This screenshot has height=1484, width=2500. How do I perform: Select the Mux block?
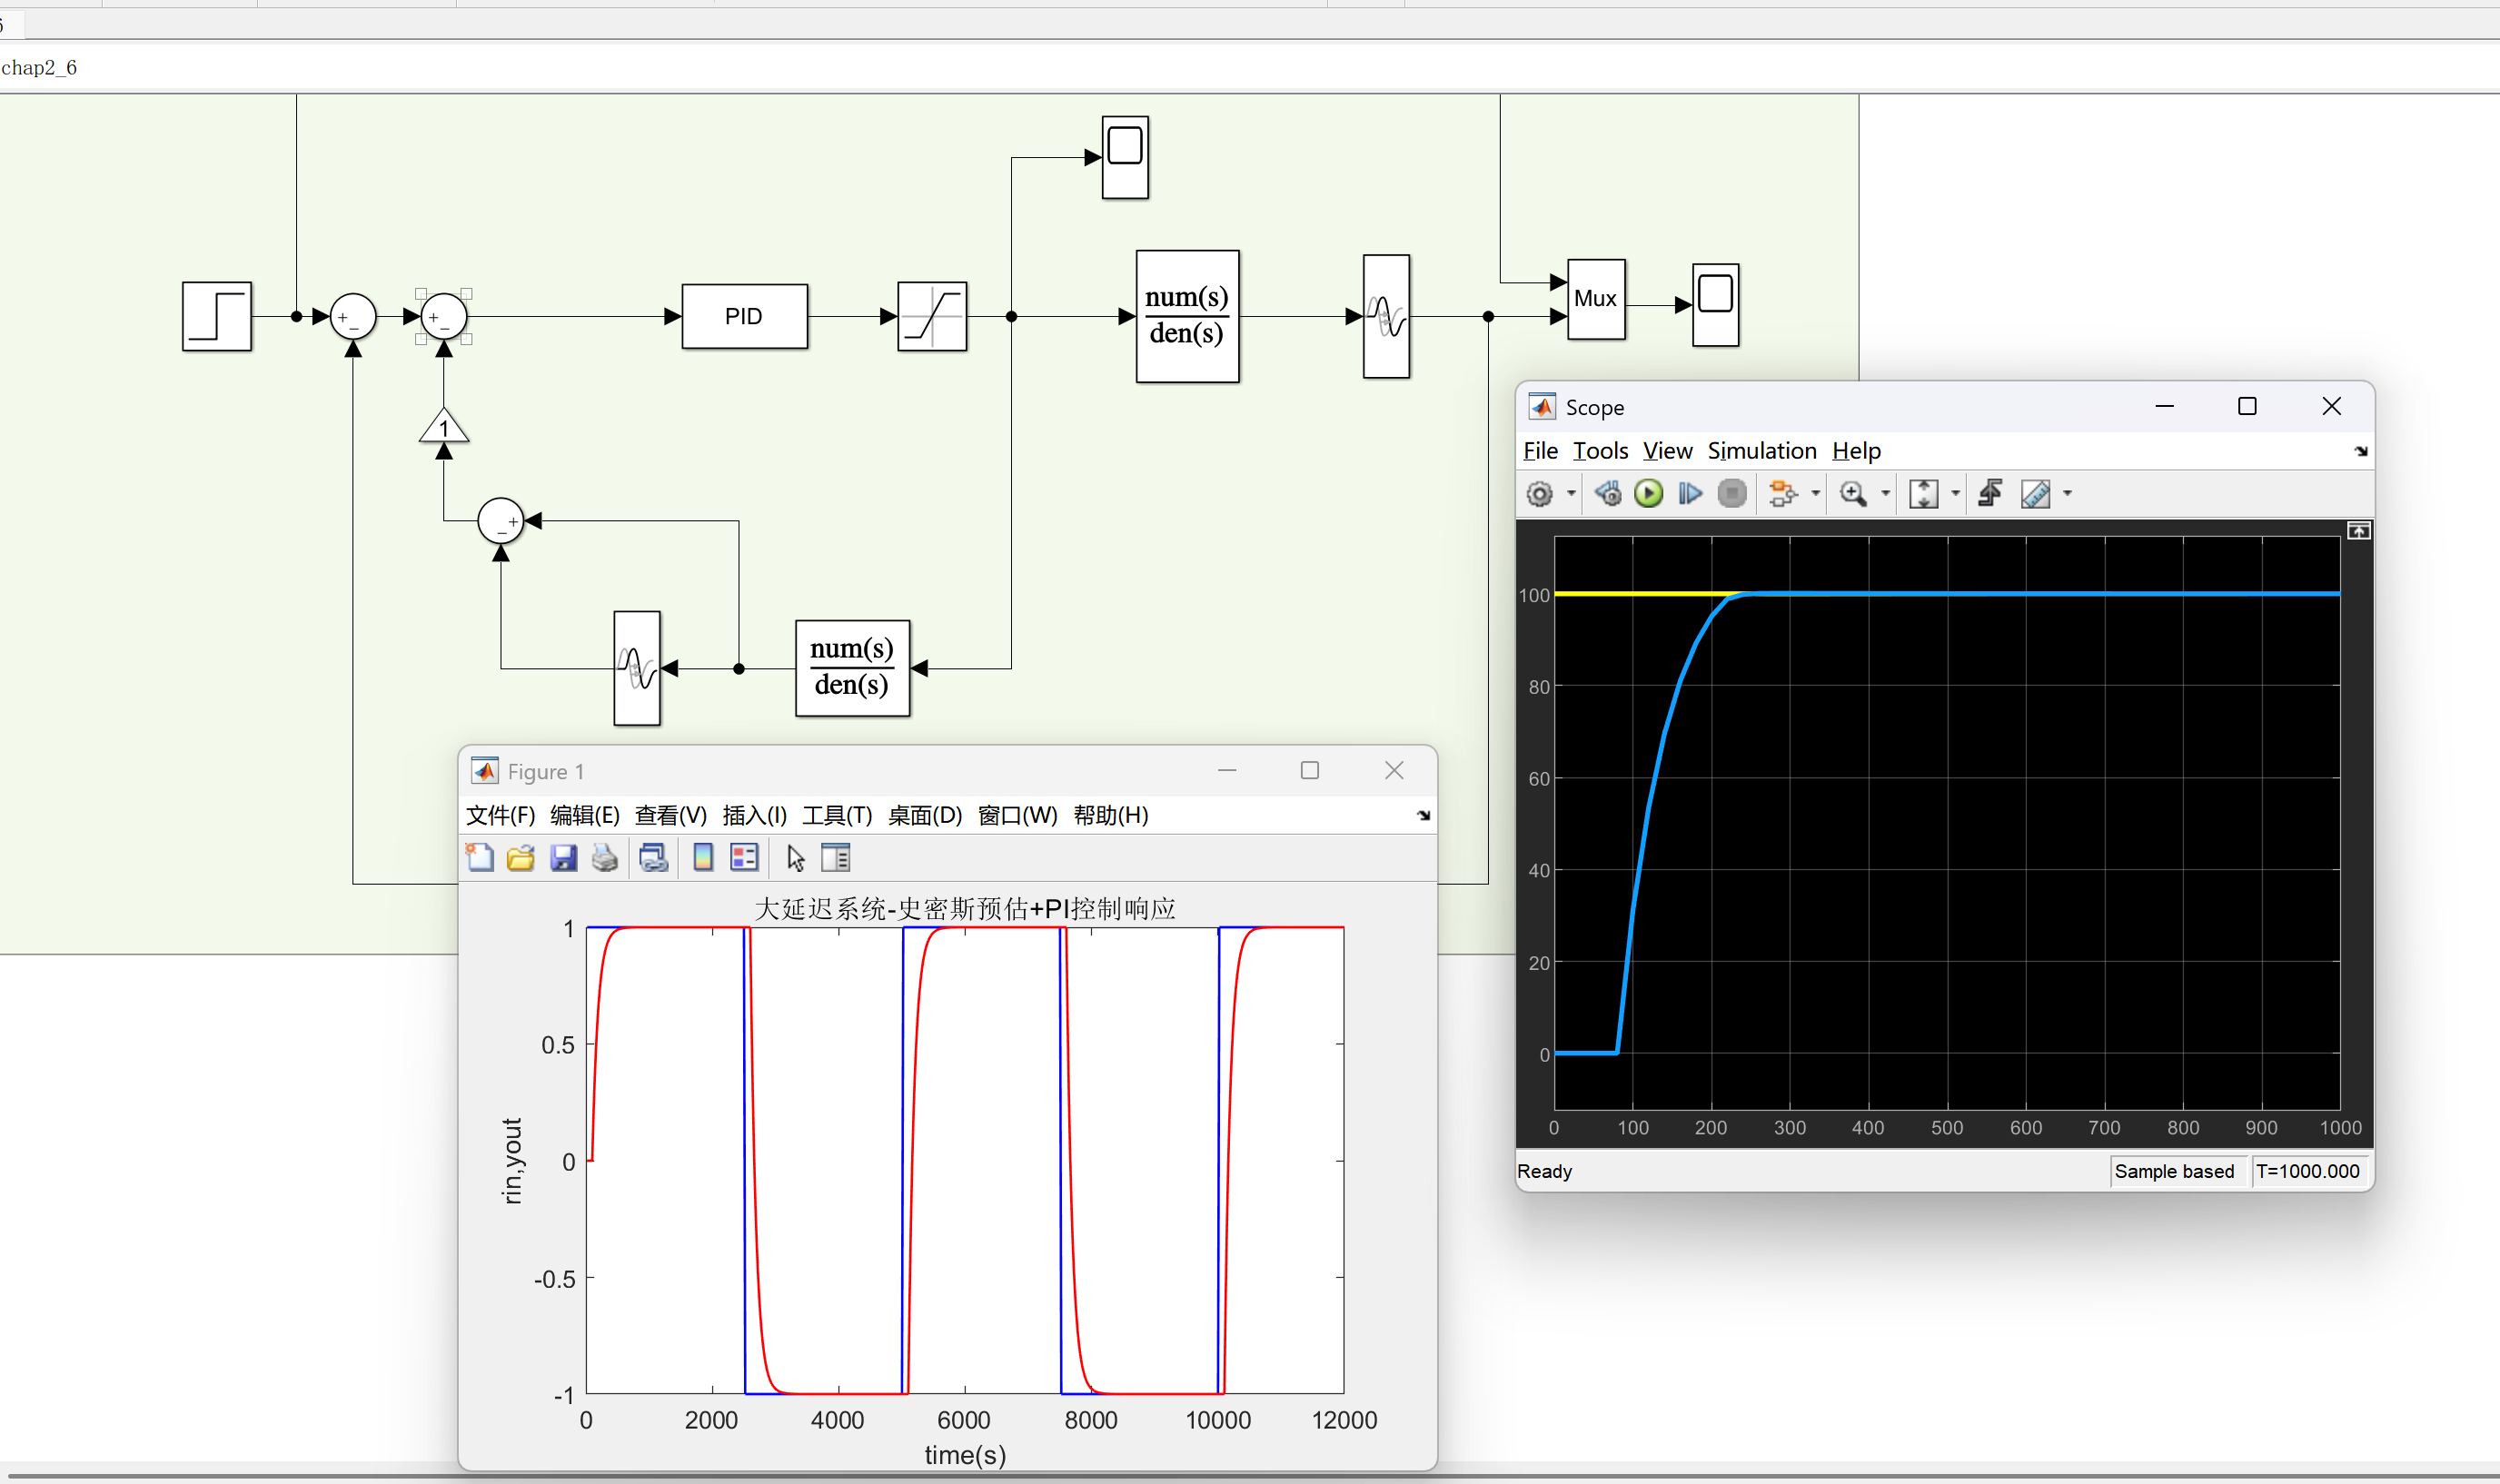pos(1596,299)
